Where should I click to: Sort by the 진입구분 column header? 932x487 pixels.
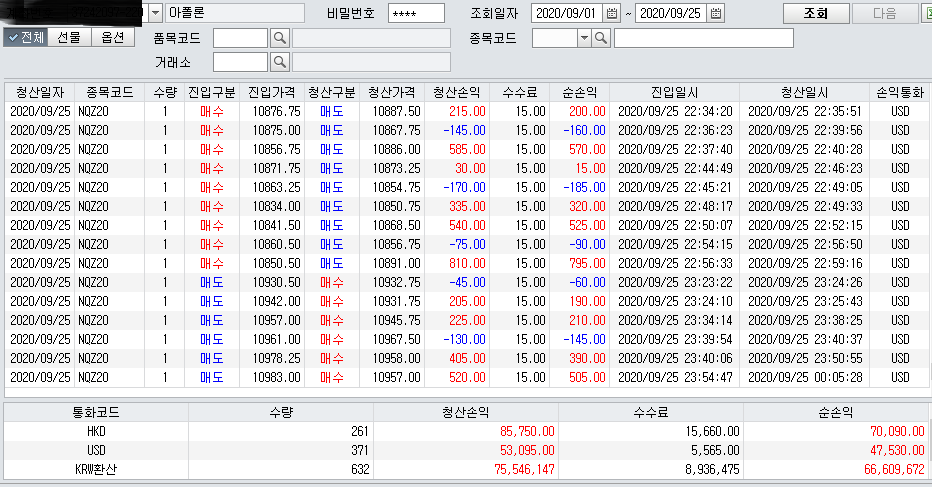[x=212, y=92]
